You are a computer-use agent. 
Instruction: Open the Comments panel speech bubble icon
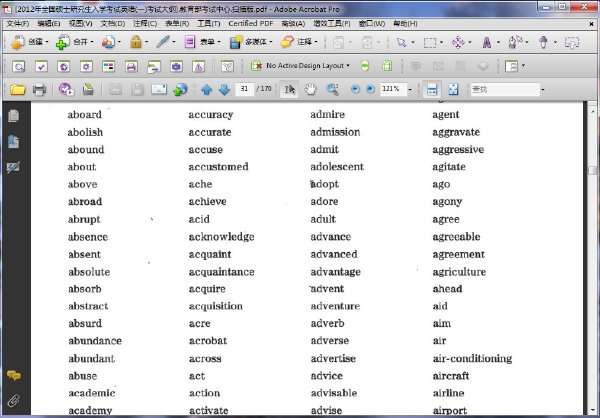(14, 376)
